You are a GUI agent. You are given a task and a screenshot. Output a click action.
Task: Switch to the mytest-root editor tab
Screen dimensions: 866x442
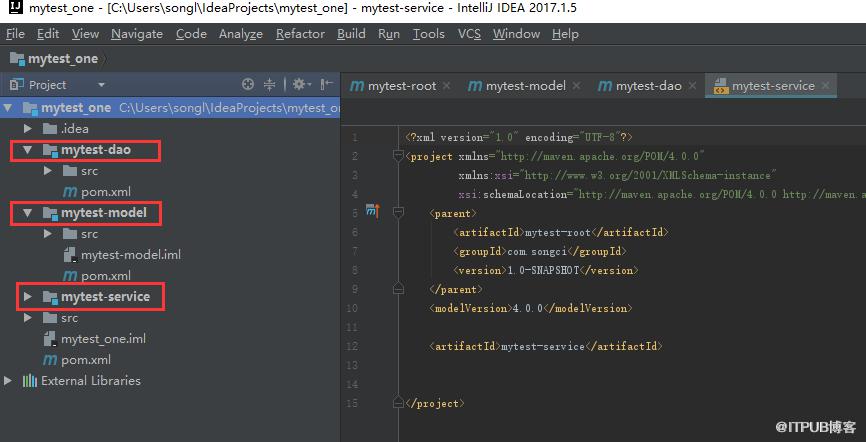(402, 86)
